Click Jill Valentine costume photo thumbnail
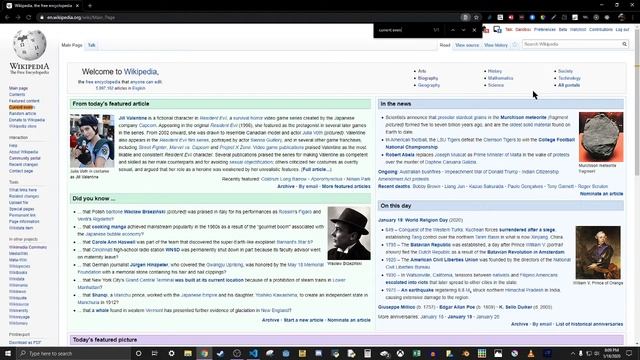The width and height of the screenshot is (640, 360). pyautogui.click(x=92, y=141)
